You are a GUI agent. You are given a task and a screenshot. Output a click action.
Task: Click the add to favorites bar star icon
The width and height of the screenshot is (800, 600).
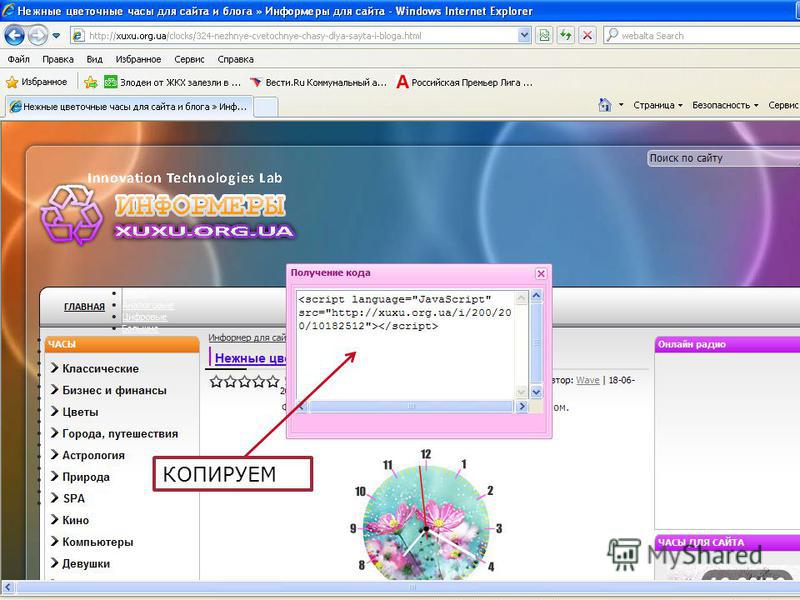[90, 82]
